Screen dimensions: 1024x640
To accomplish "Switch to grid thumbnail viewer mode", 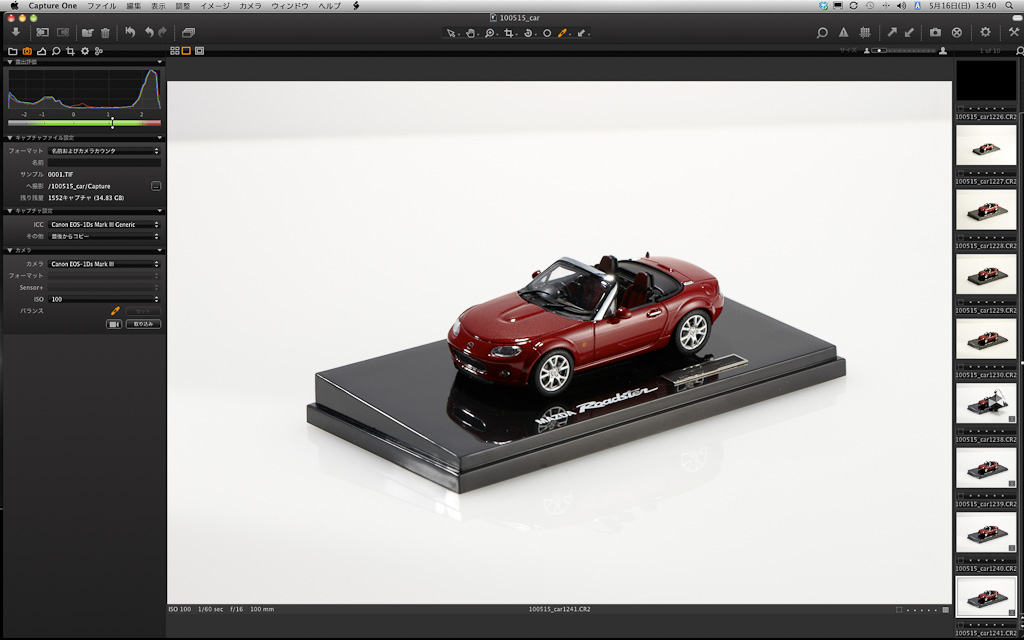I will coord(175,50).
